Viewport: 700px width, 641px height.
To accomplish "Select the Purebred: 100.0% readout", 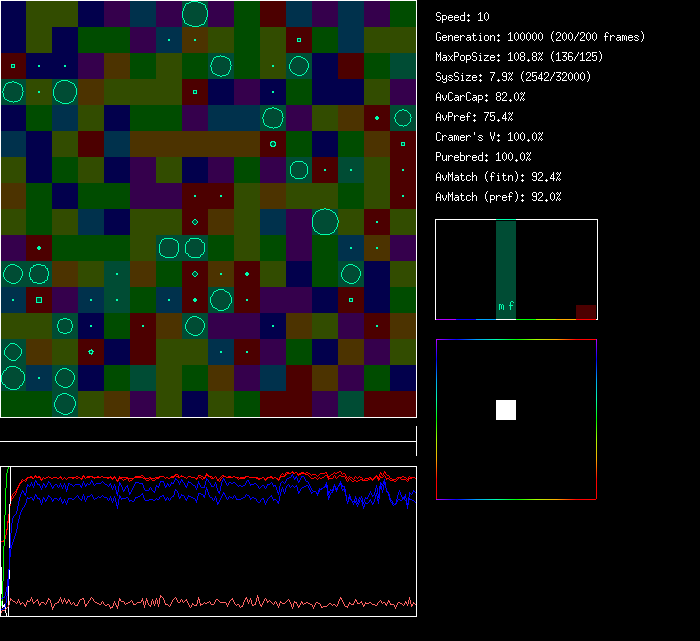I will pos(484,157).
